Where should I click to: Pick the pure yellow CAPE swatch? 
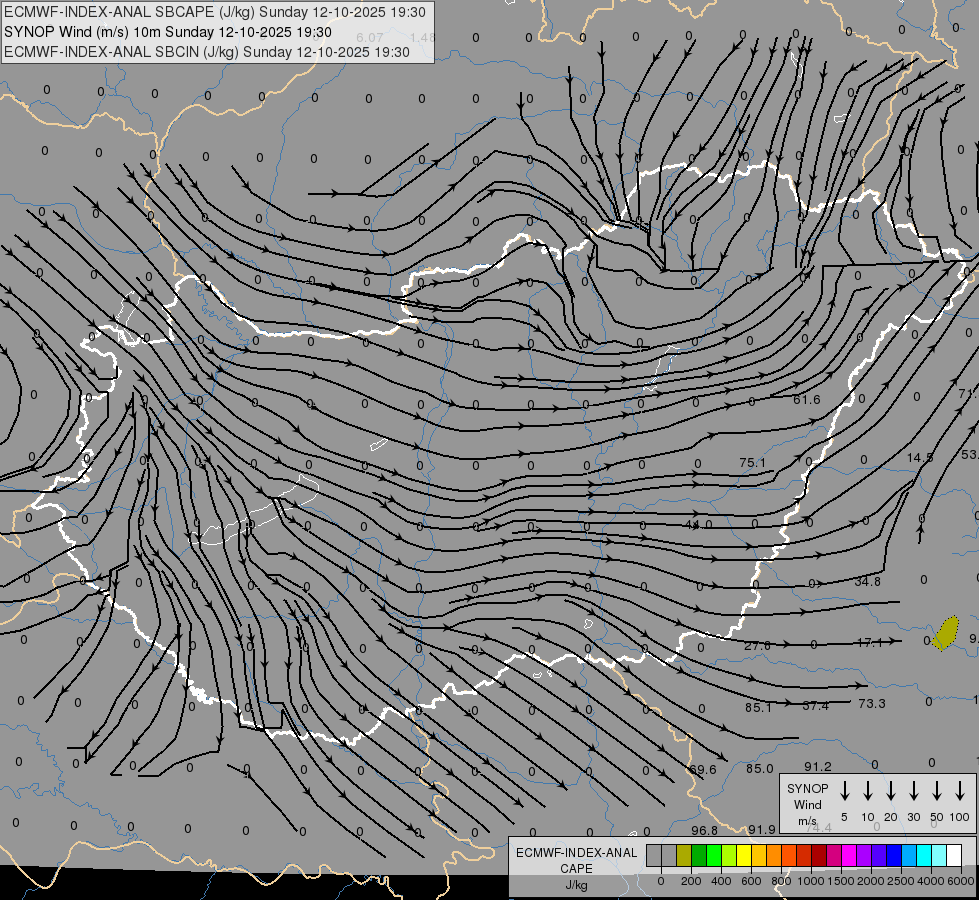[x=744, y=855]
